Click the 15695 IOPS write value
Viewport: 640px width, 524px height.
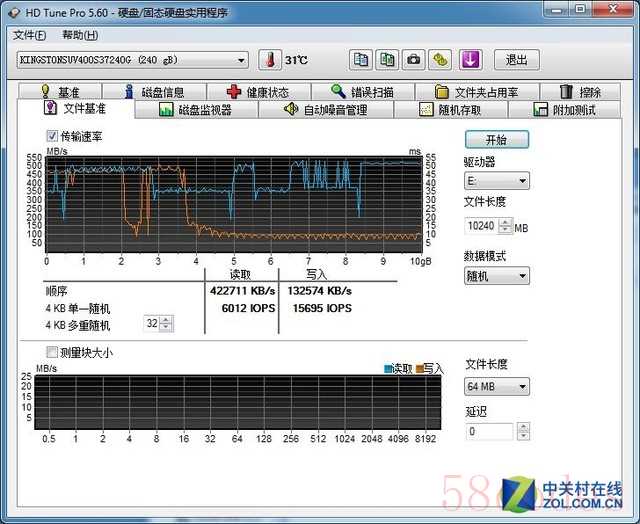coord(322,308)
